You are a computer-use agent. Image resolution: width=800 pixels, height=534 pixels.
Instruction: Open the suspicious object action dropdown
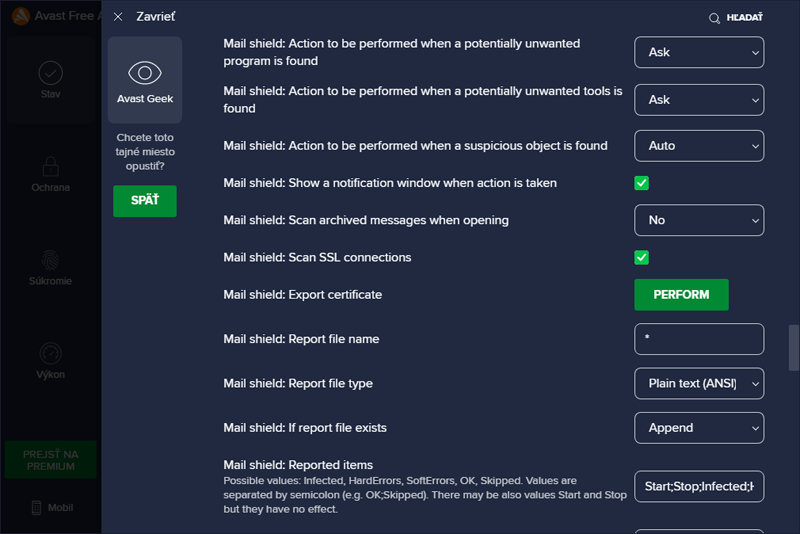pos(699,146)
